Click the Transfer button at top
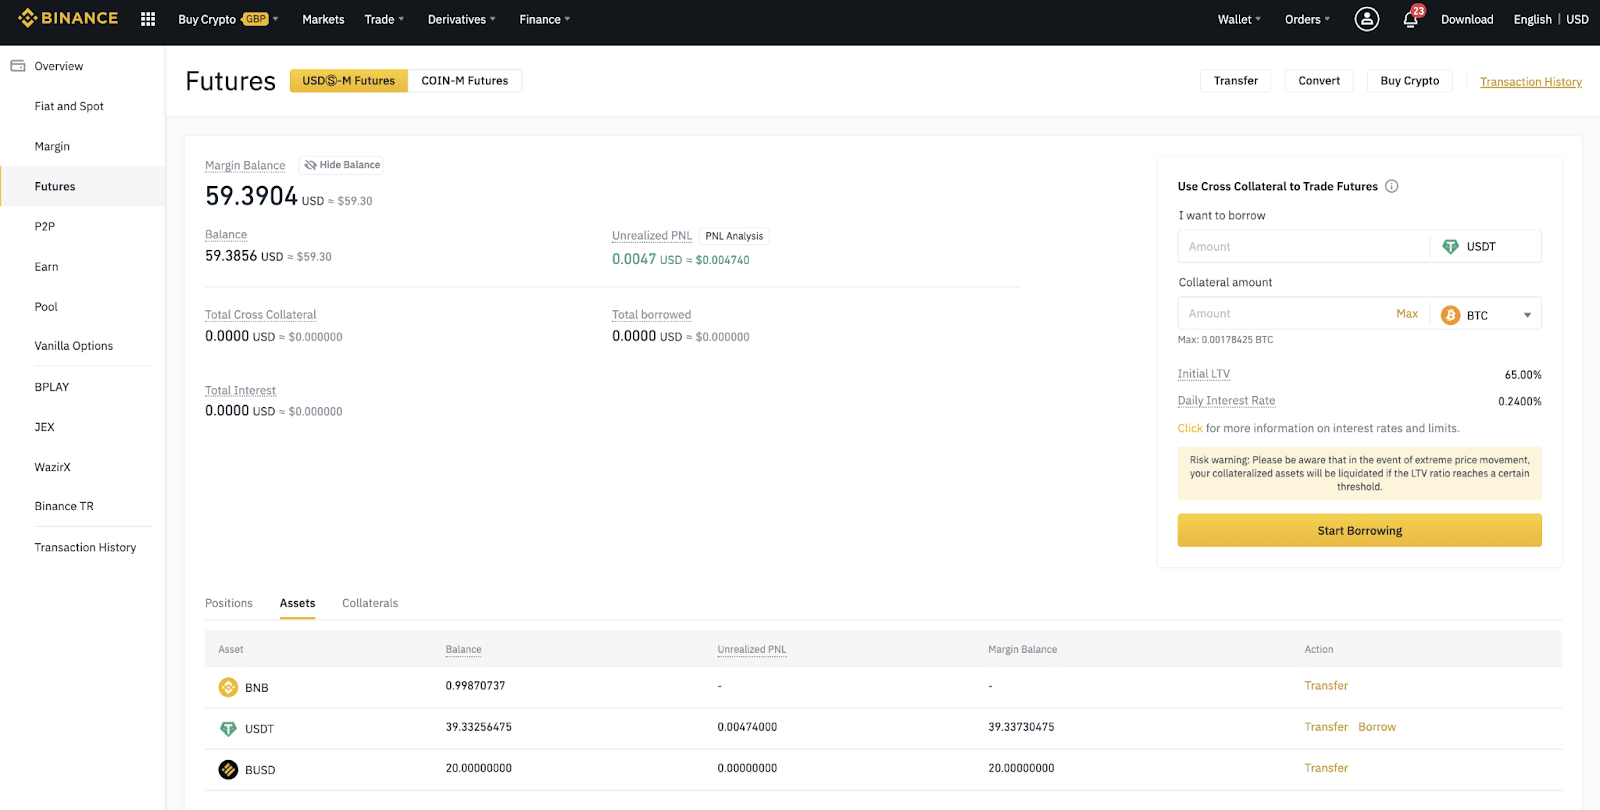 coord(1236,81)
